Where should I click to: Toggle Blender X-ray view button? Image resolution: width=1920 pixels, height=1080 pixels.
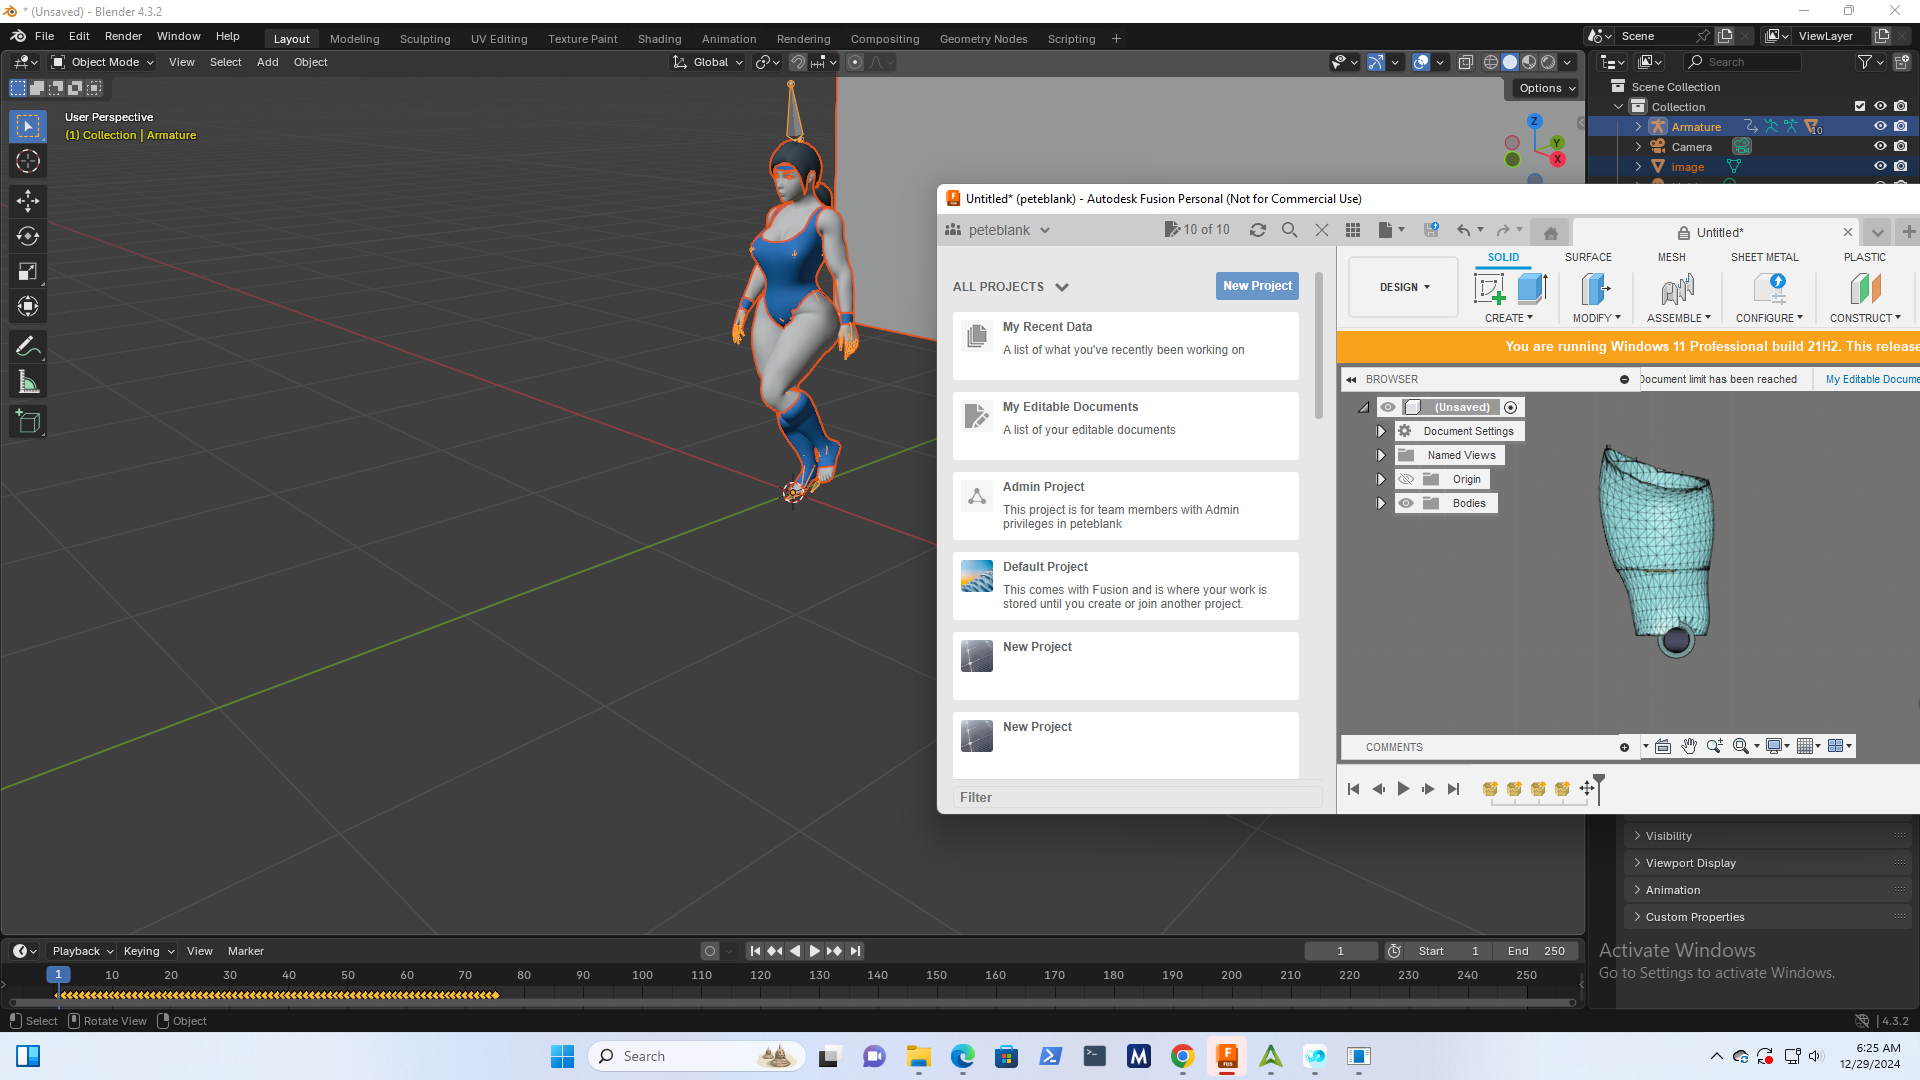1466,62
